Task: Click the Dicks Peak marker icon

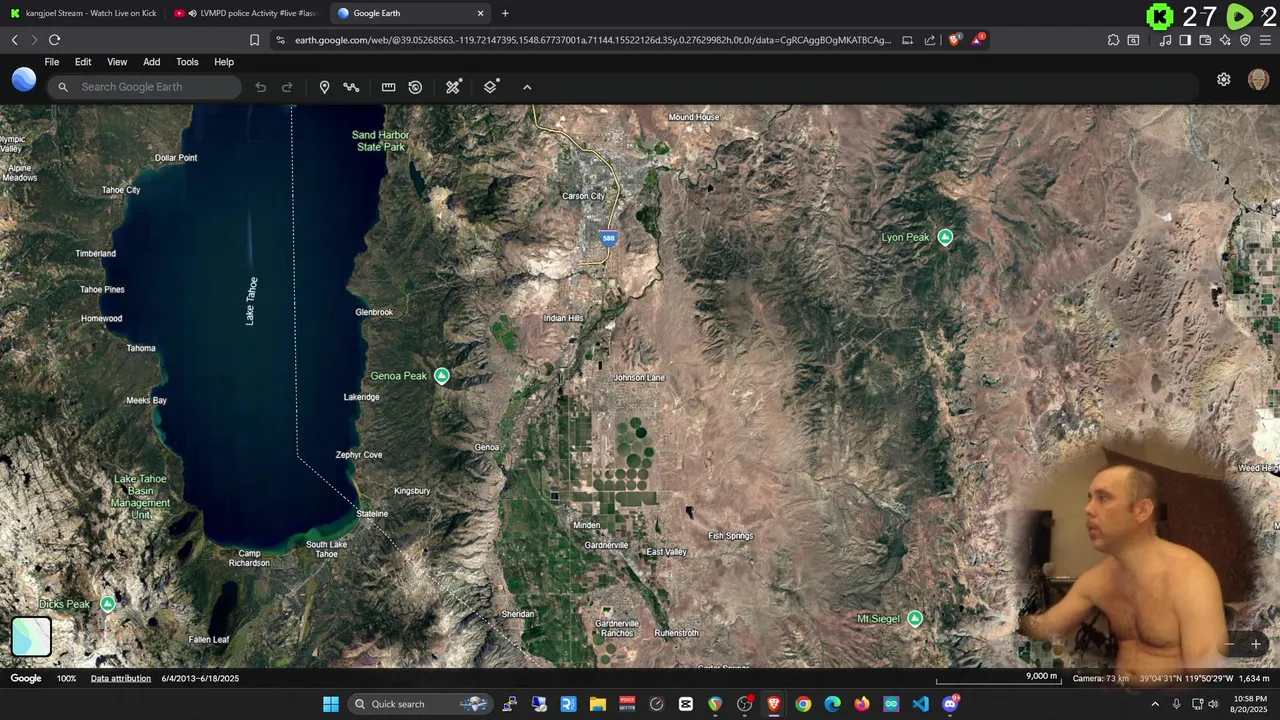Action: click(107, 604)
